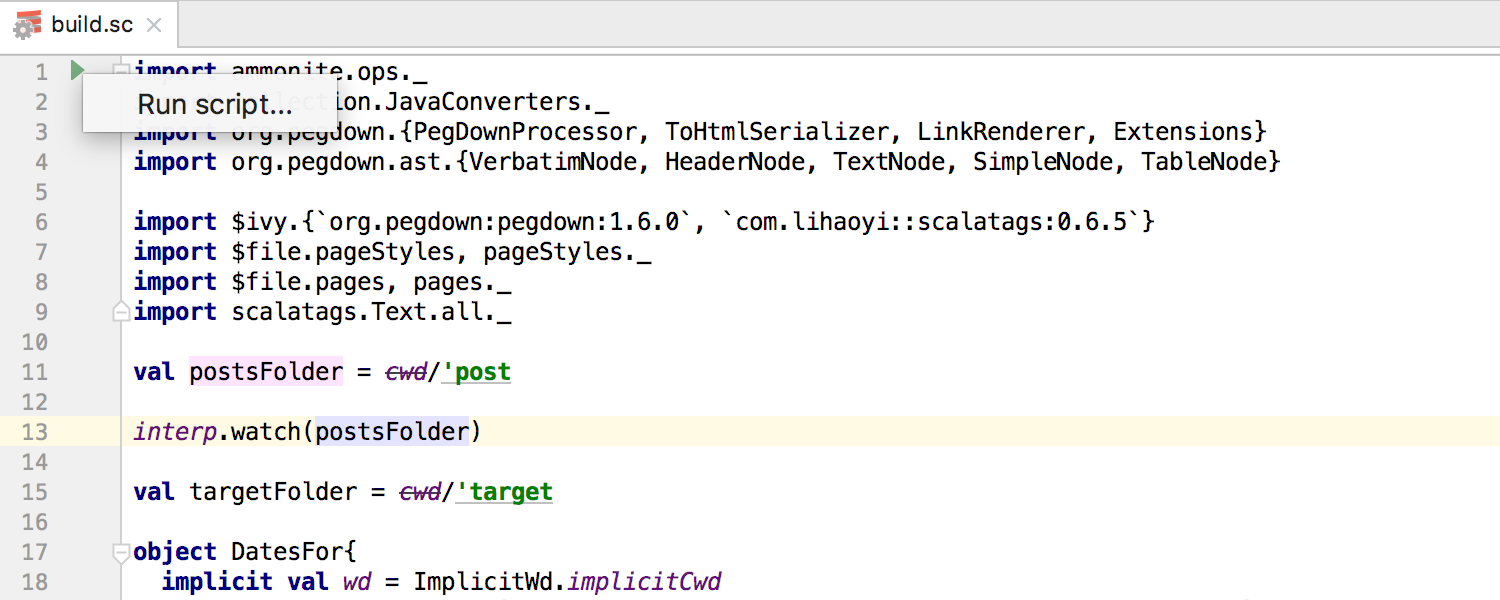1500x600 pixels.
Task: Place cursor on interp identifier
Action: tap(174, 432)
